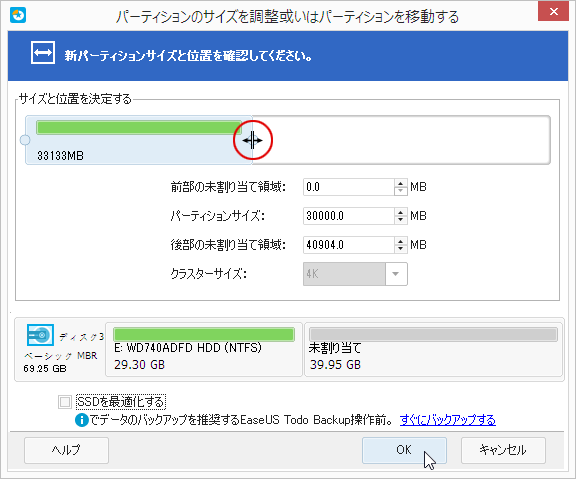Click the EaseUS app icon in title bar
This screenshot has height=479, width=576.
18,15
